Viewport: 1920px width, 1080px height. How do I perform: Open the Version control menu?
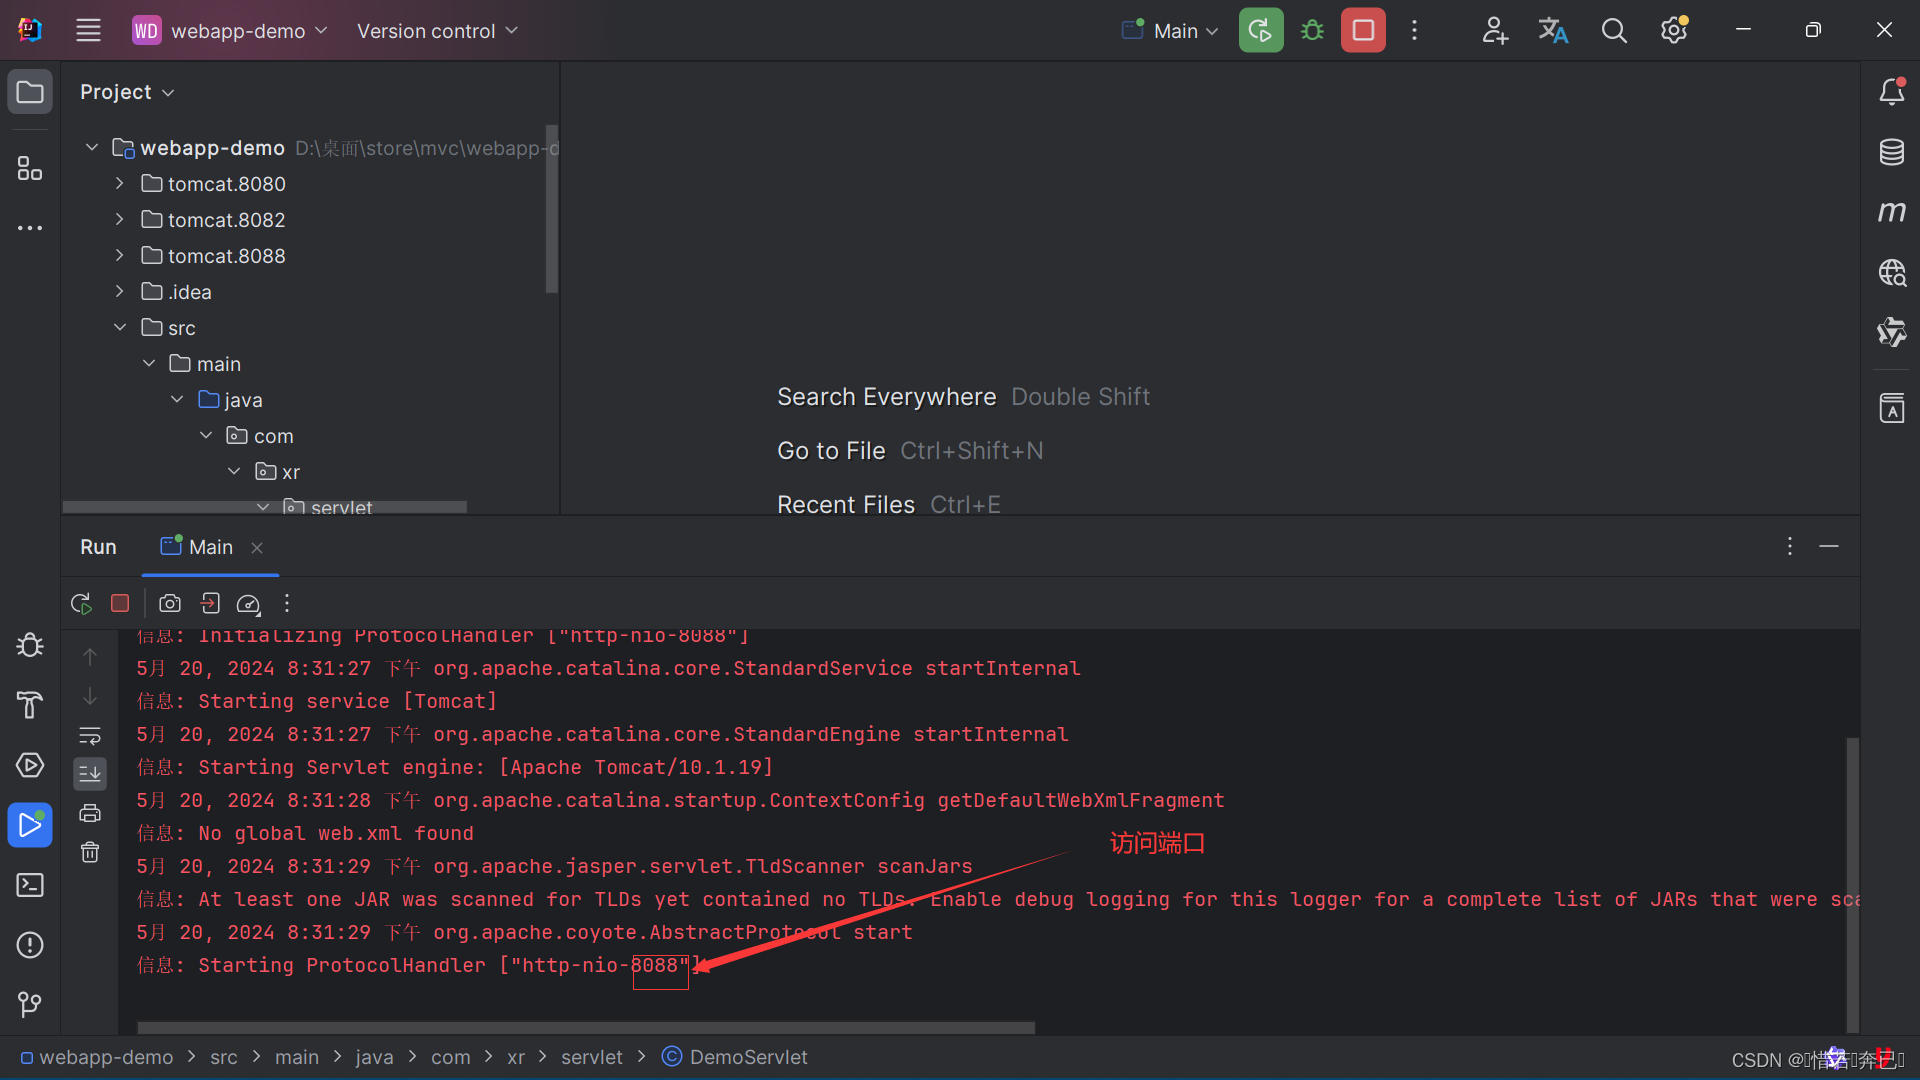pos(437,31)
